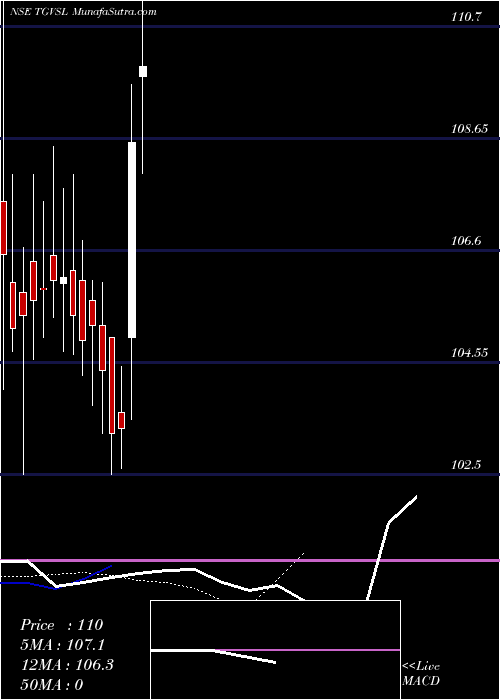This screenshot has height=700, width=500.
Task: Click the <<Live MACD label
Action: click(x=421, y=674)
